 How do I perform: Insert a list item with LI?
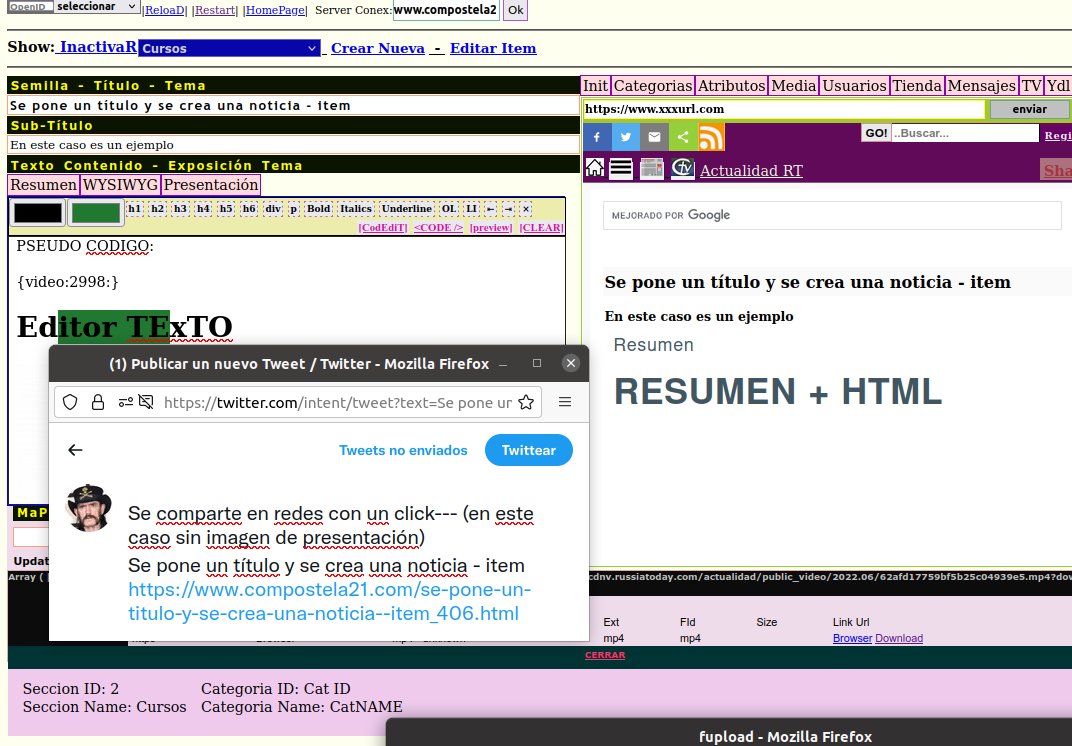click(471, 209)
